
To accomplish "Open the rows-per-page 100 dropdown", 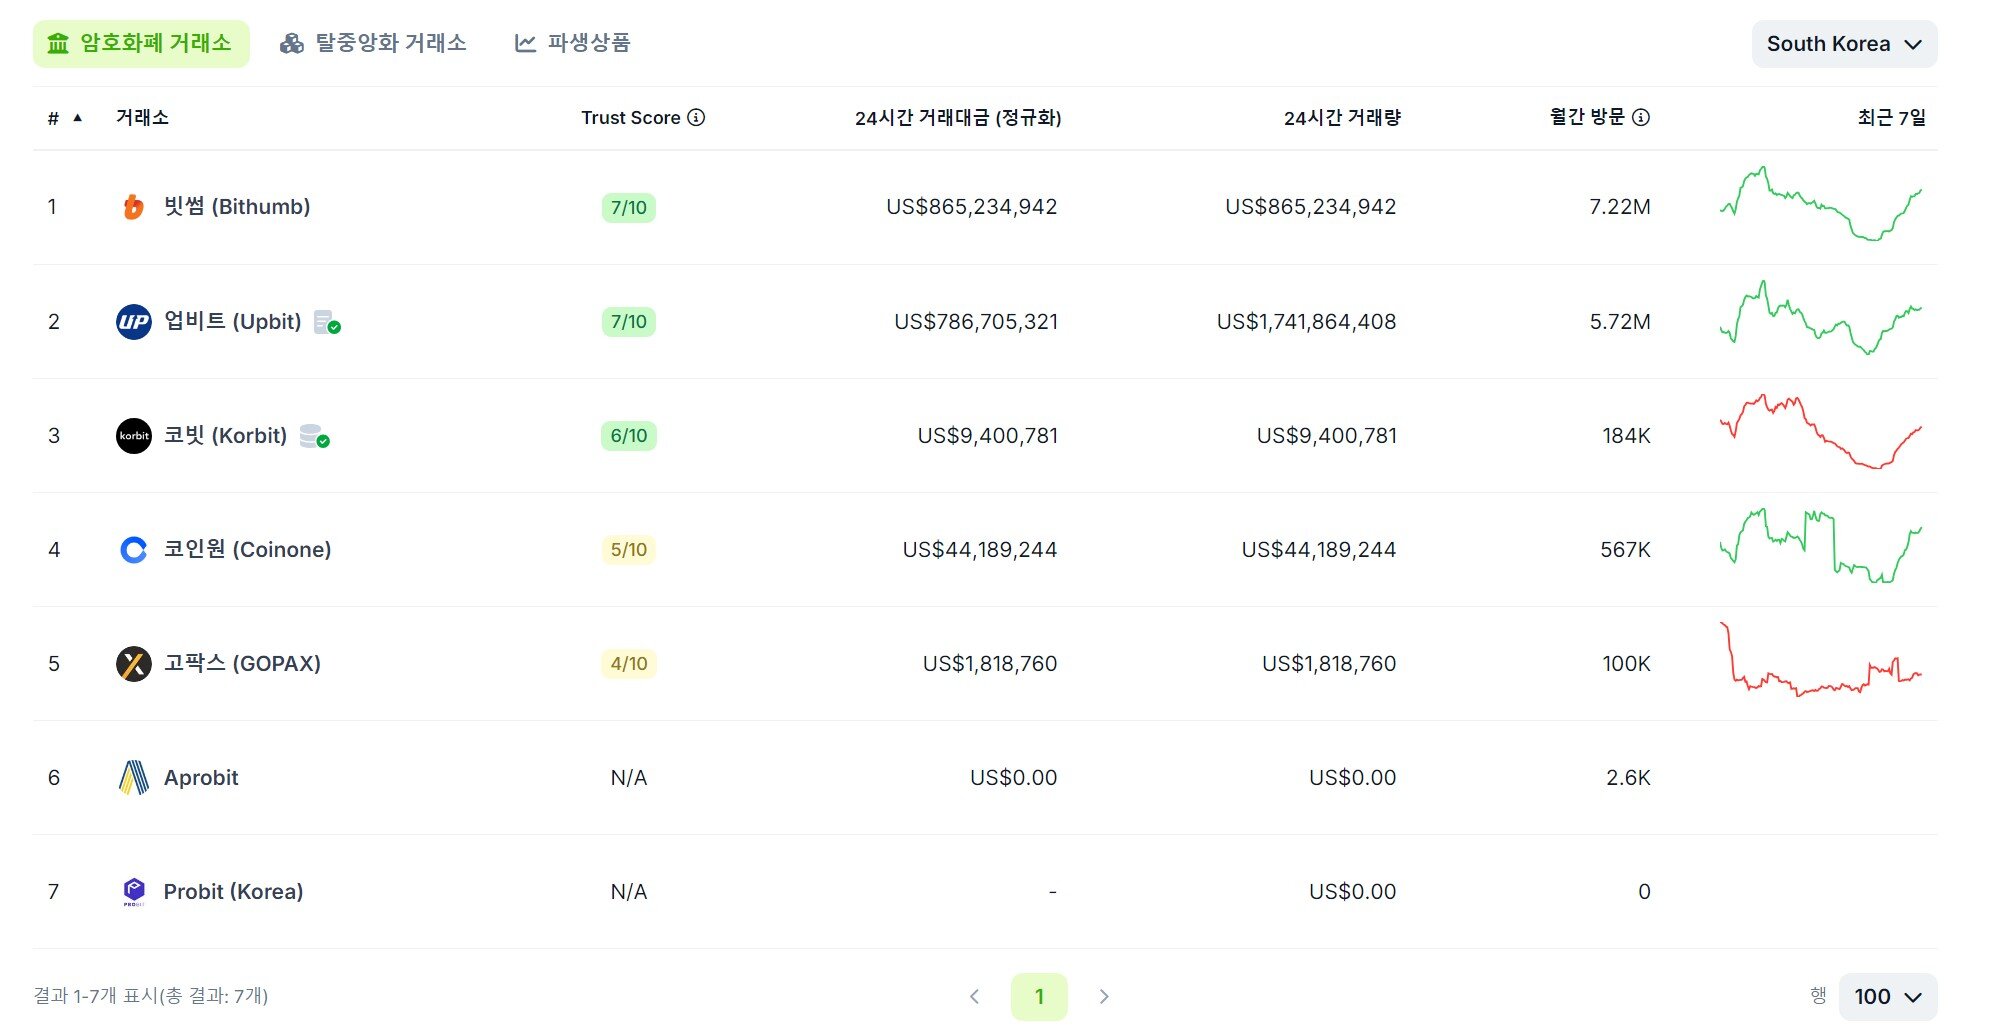I will (x=1887, y=997).
